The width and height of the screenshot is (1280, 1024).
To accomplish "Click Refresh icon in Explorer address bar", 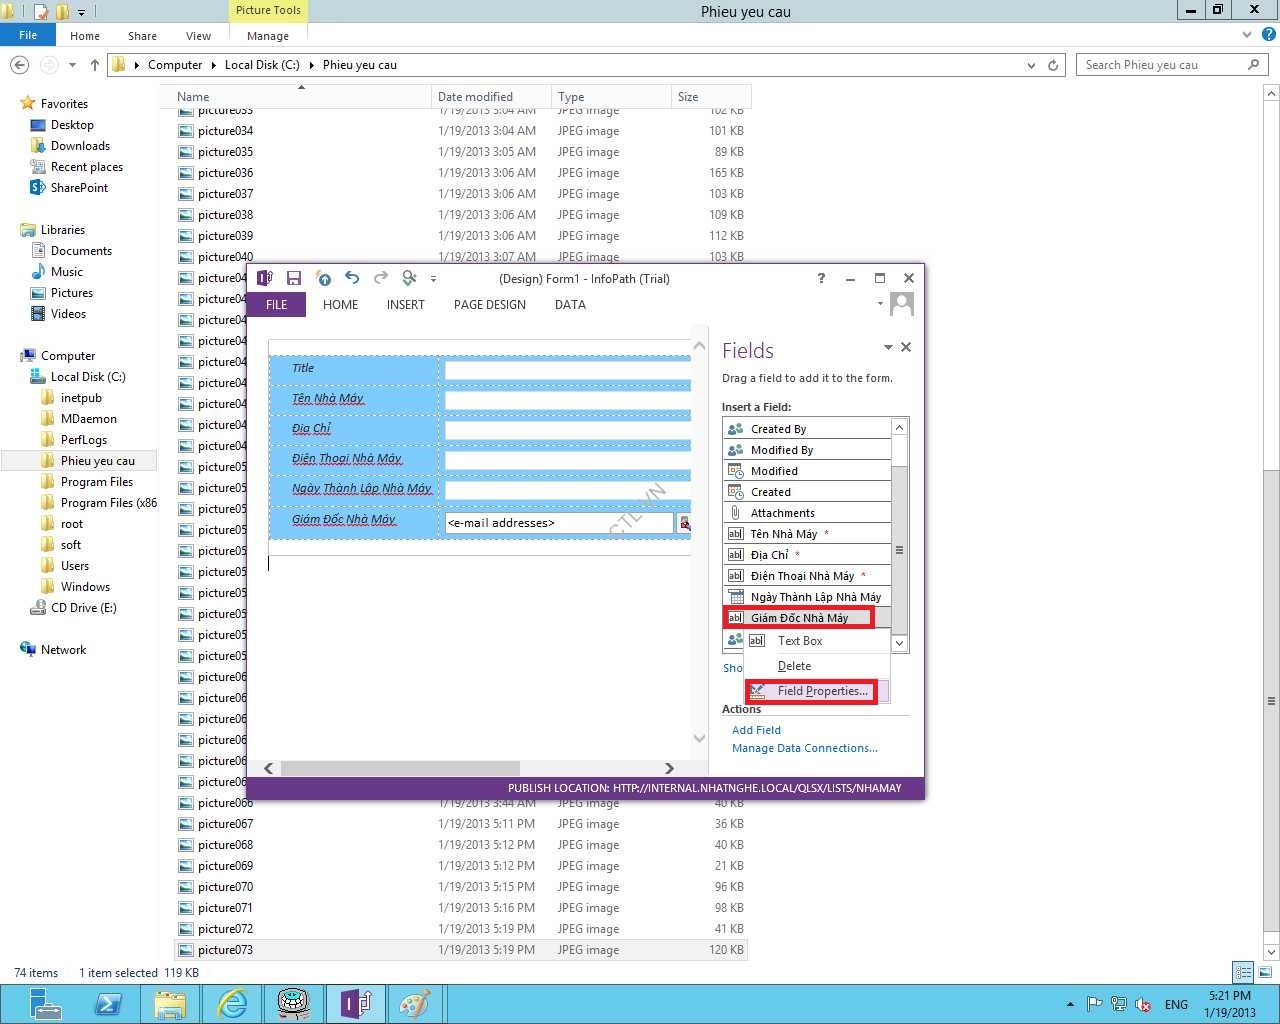I will coord(1053,65).
